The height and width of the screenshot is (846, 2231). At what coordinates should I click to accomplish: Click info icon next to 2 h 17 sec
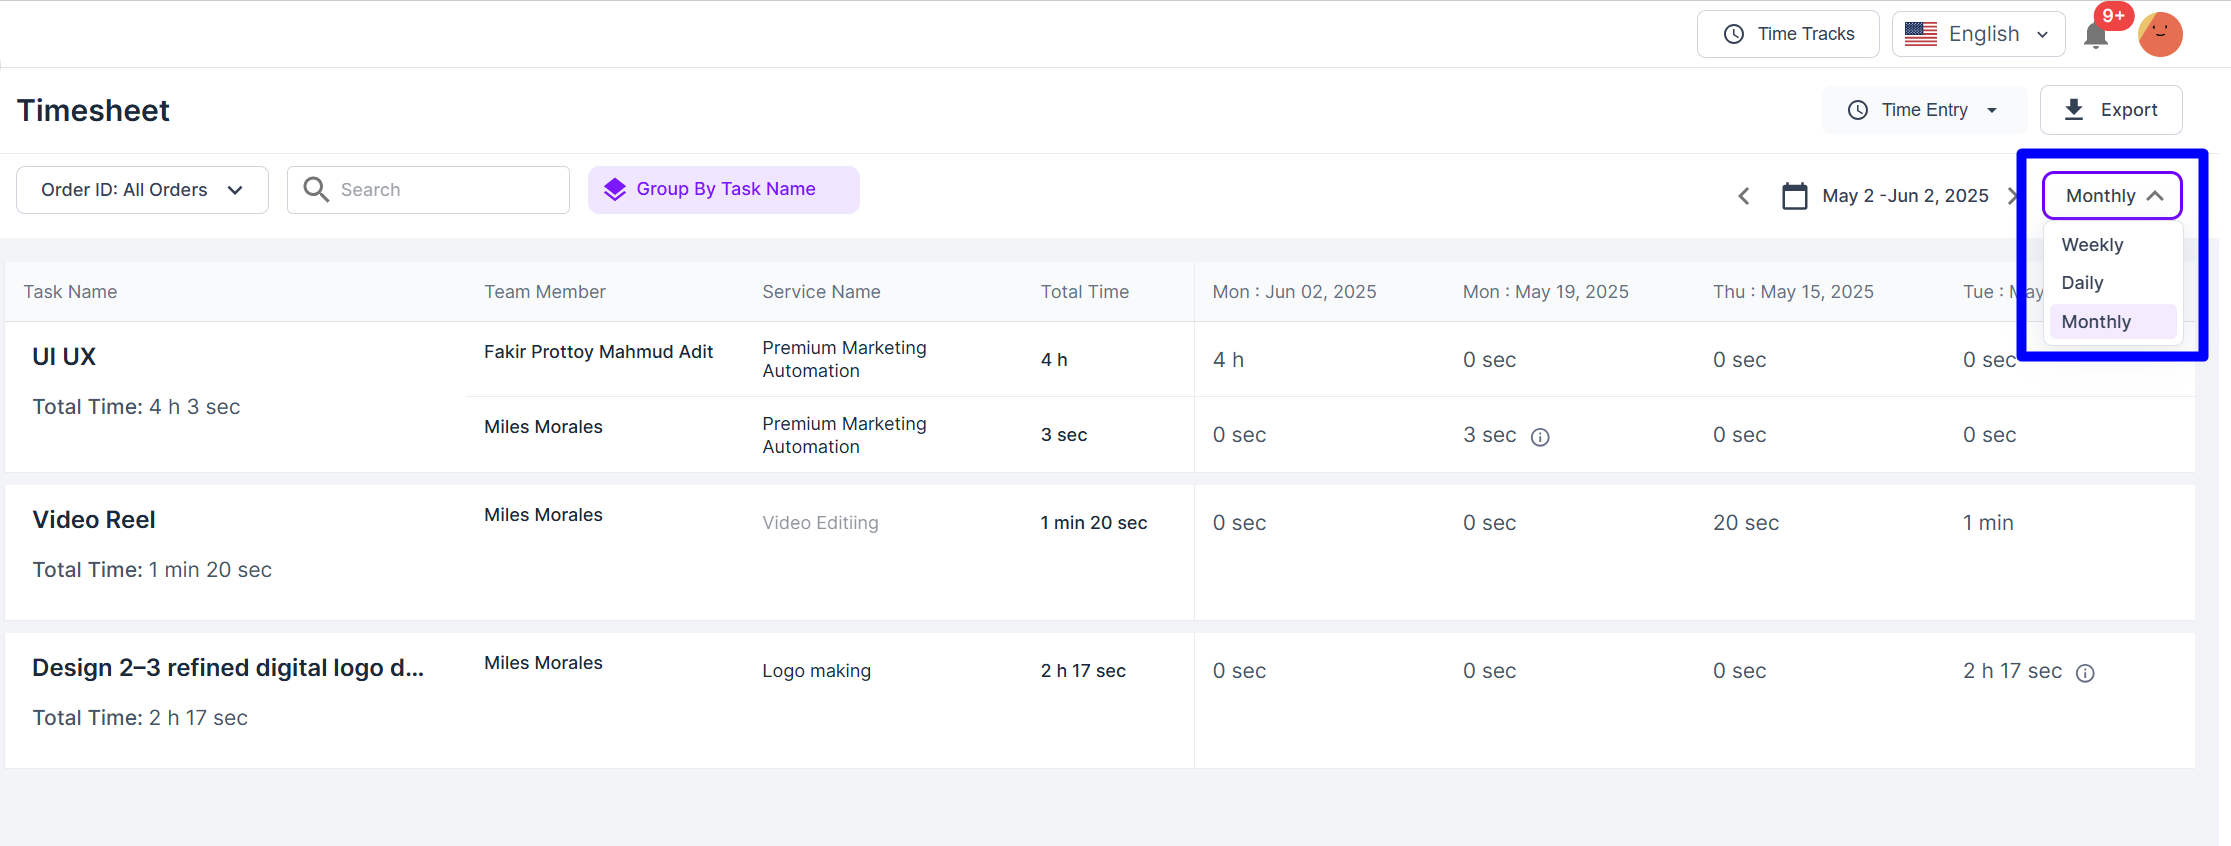click(2085, 673)
